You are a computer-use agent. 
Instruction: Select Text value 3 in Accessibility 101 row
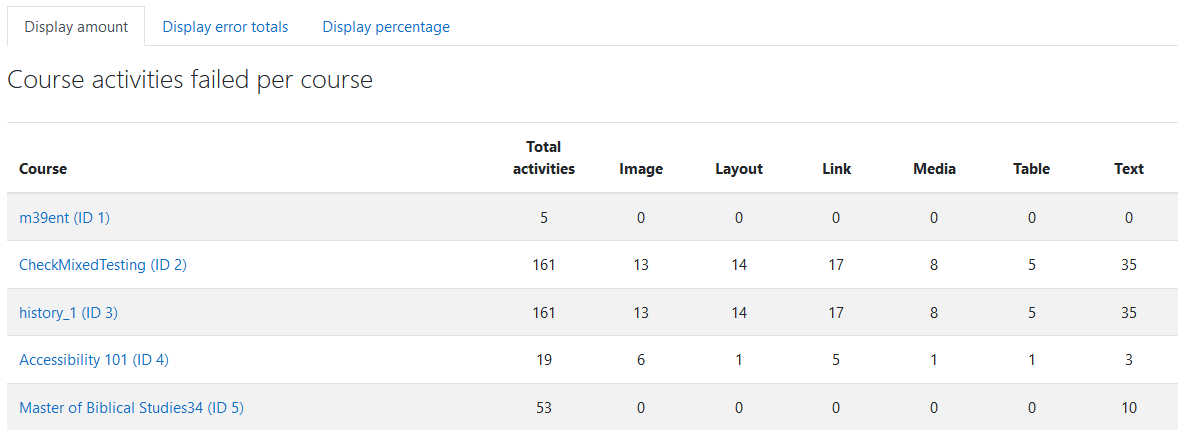coord(1129,360)
